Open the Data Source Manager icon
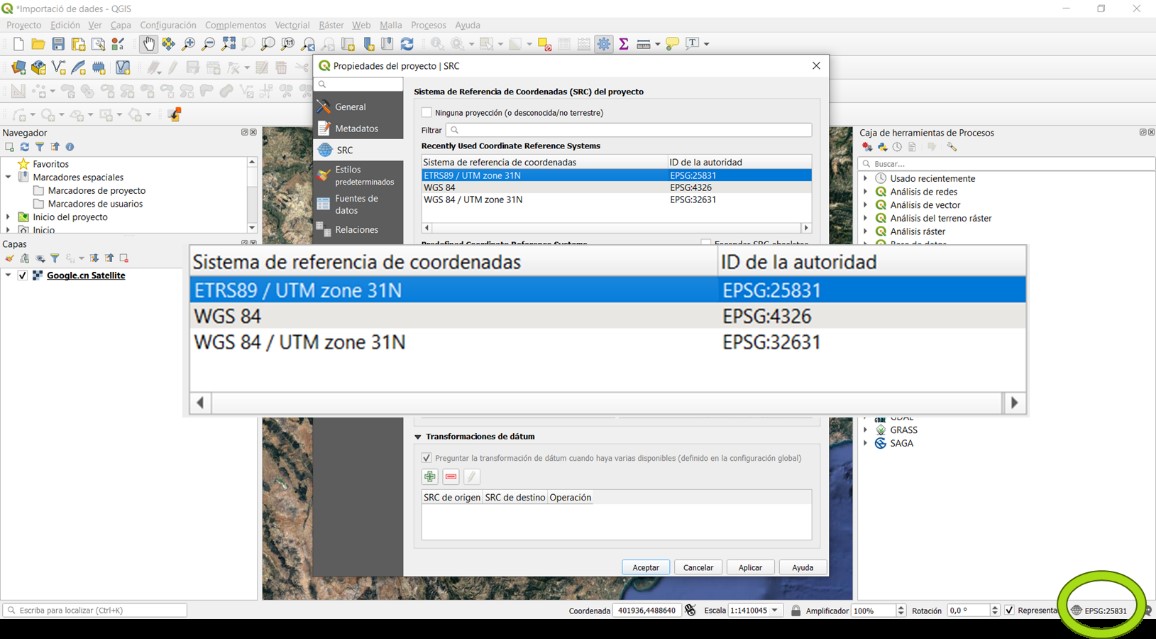Image resolution: width=1156 pixels, height=639 pixels. tap(18, 69)
